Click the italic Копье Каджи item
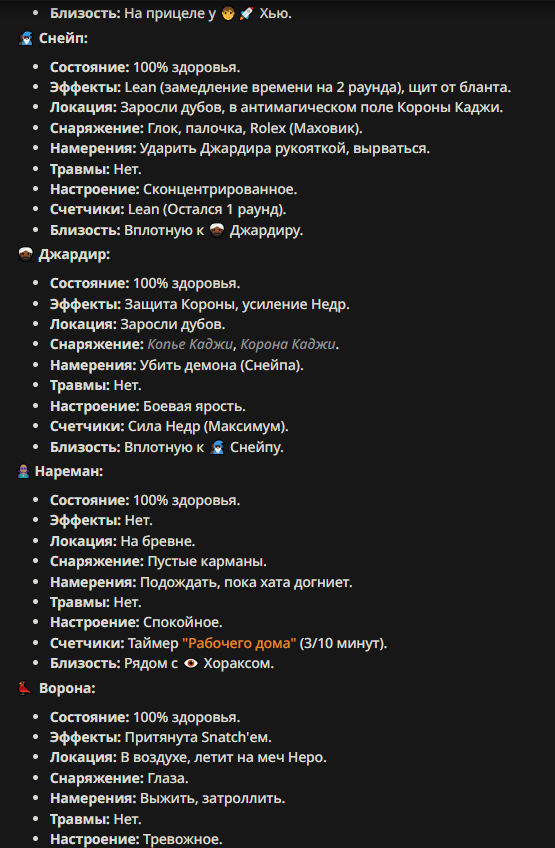555x848 pixels. 190,344
